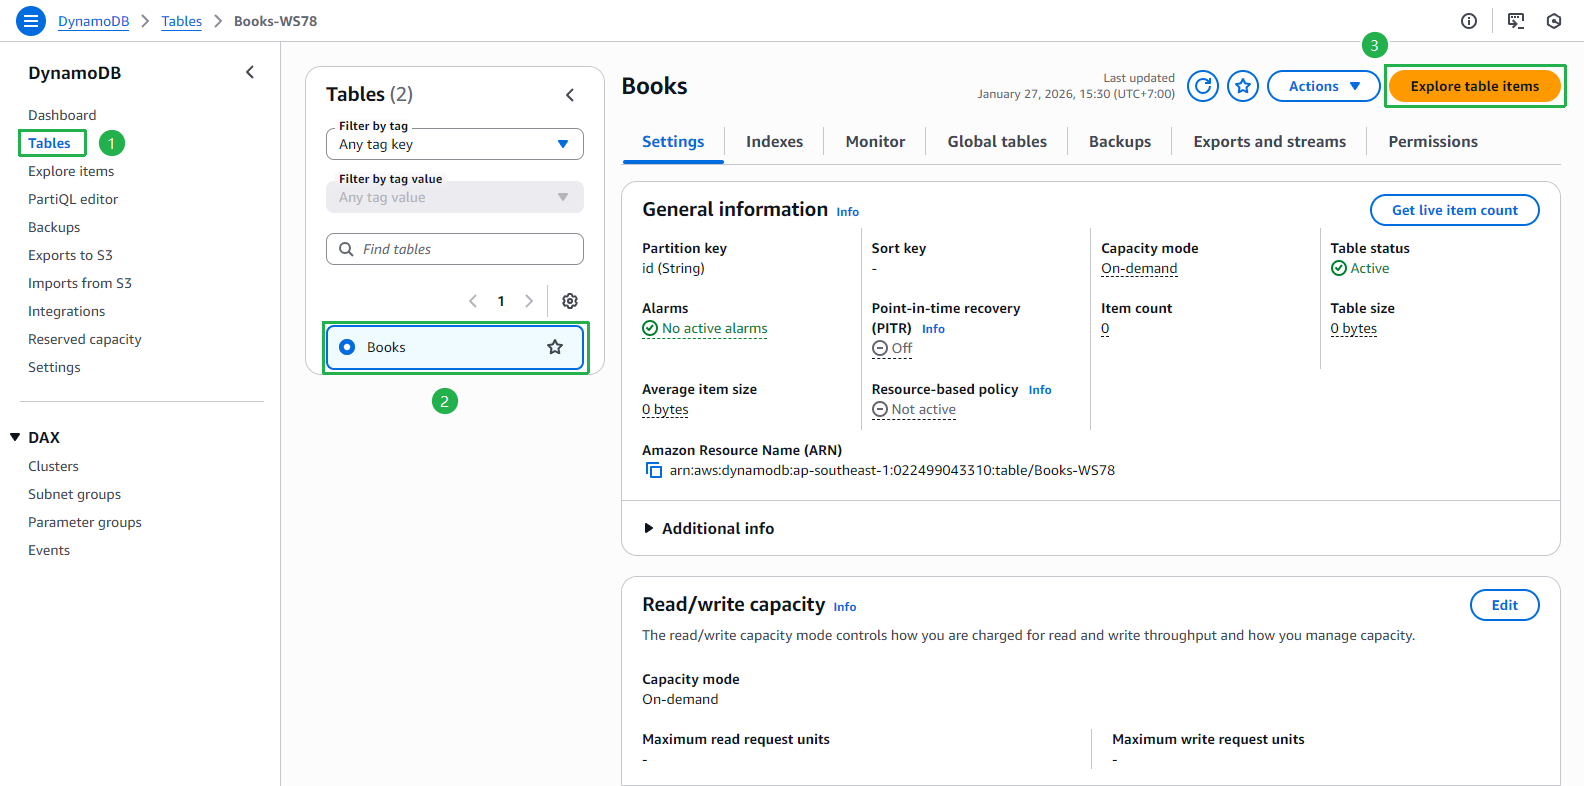Open Explore items in the sidebar

[71, 171]
